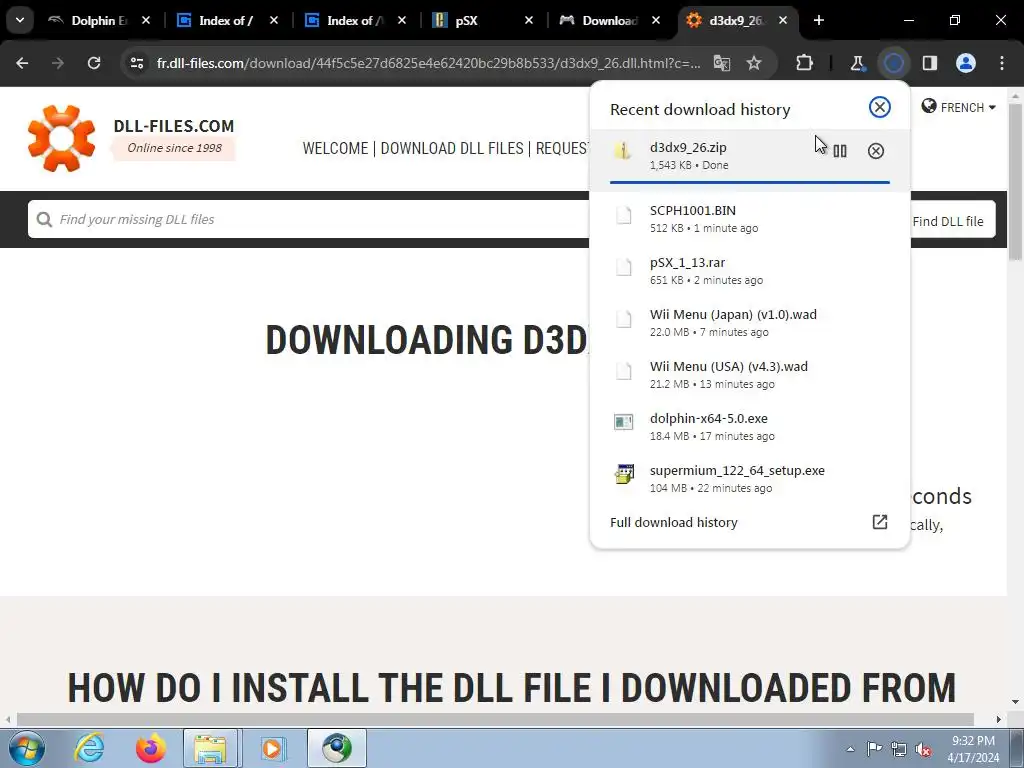
Task: Go forward in browser history
Action: point(58,63)
